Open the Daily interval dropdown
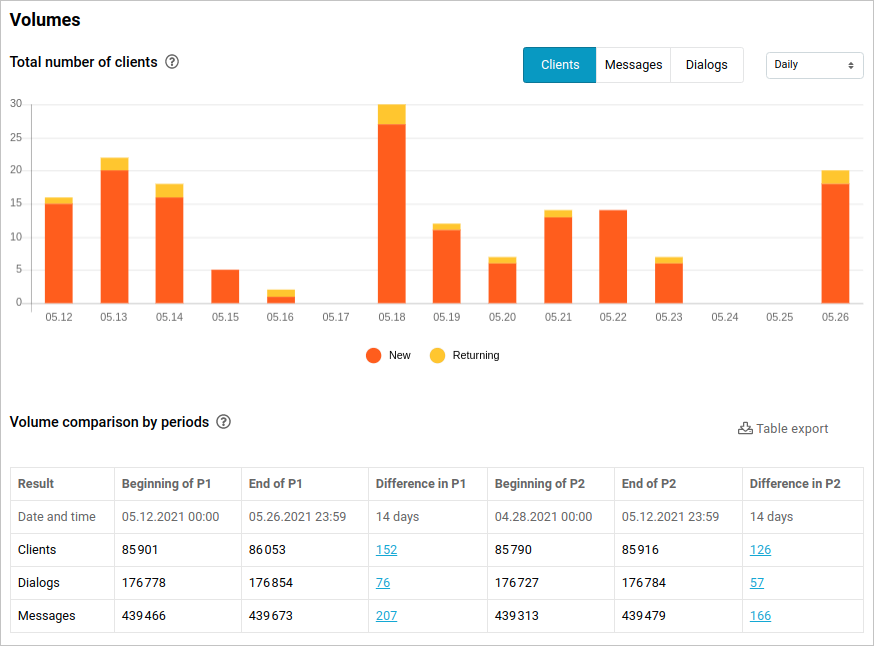 [x=814, y=65]
